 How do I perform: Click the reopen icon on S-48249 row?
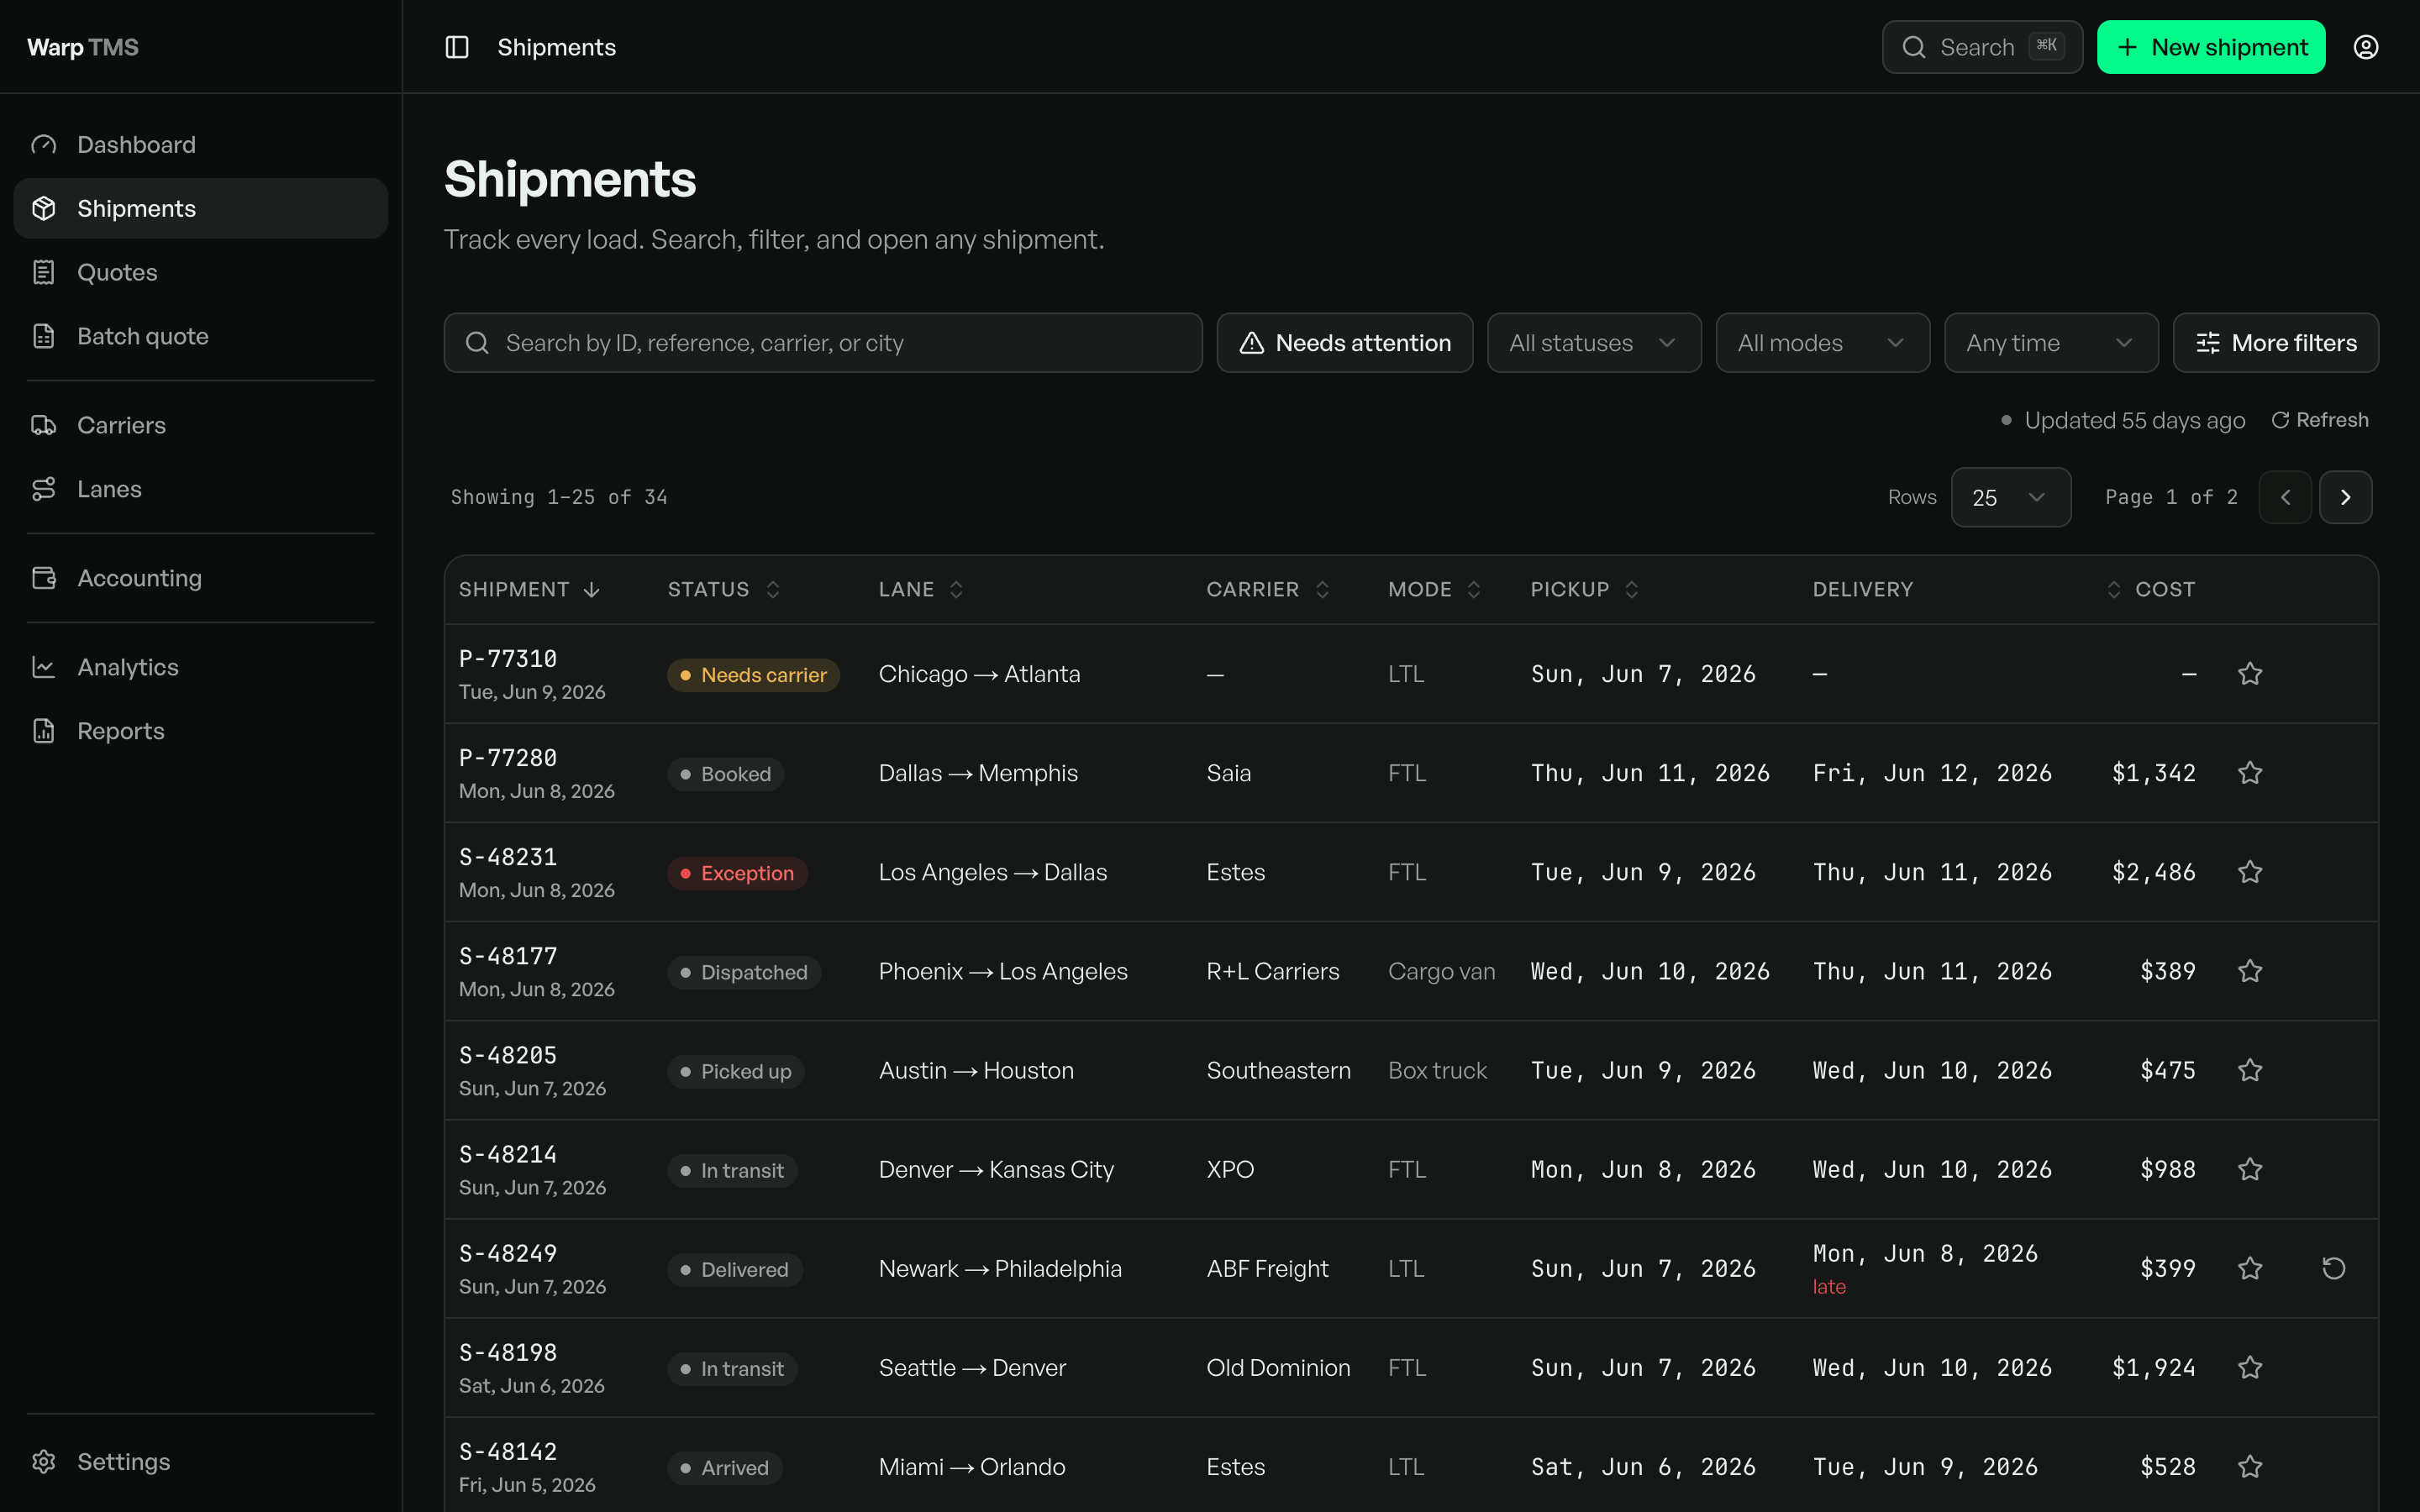[x=2333, y=1268]
